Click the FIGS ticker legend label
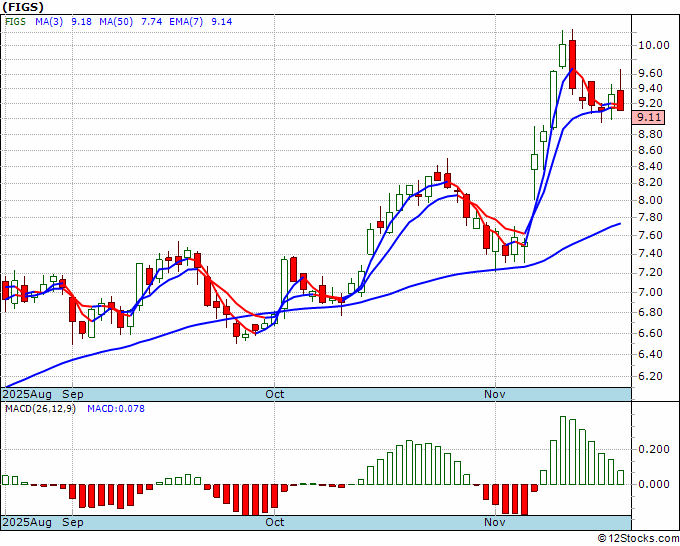This screenshot has height=546, width=680. (16, 21)
